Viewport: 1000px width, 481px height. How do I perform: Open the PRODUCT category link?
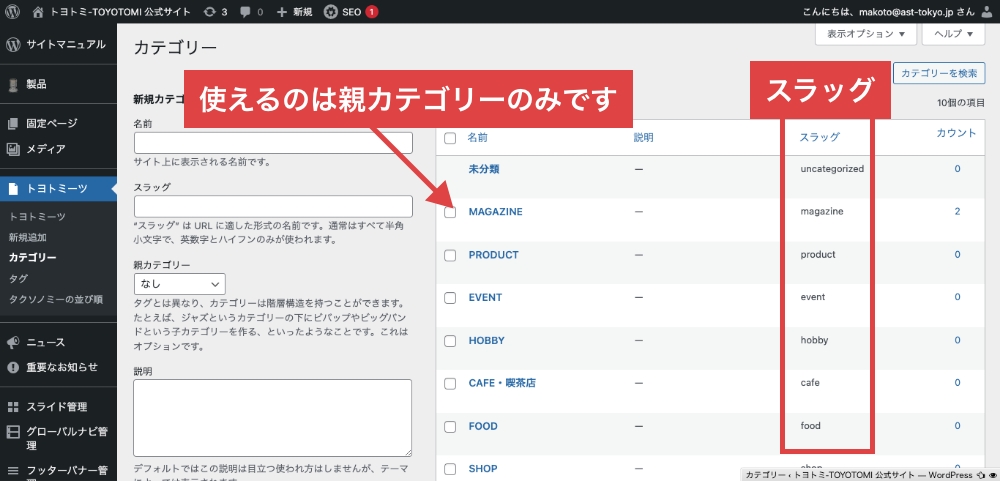(x=494, y=255)
